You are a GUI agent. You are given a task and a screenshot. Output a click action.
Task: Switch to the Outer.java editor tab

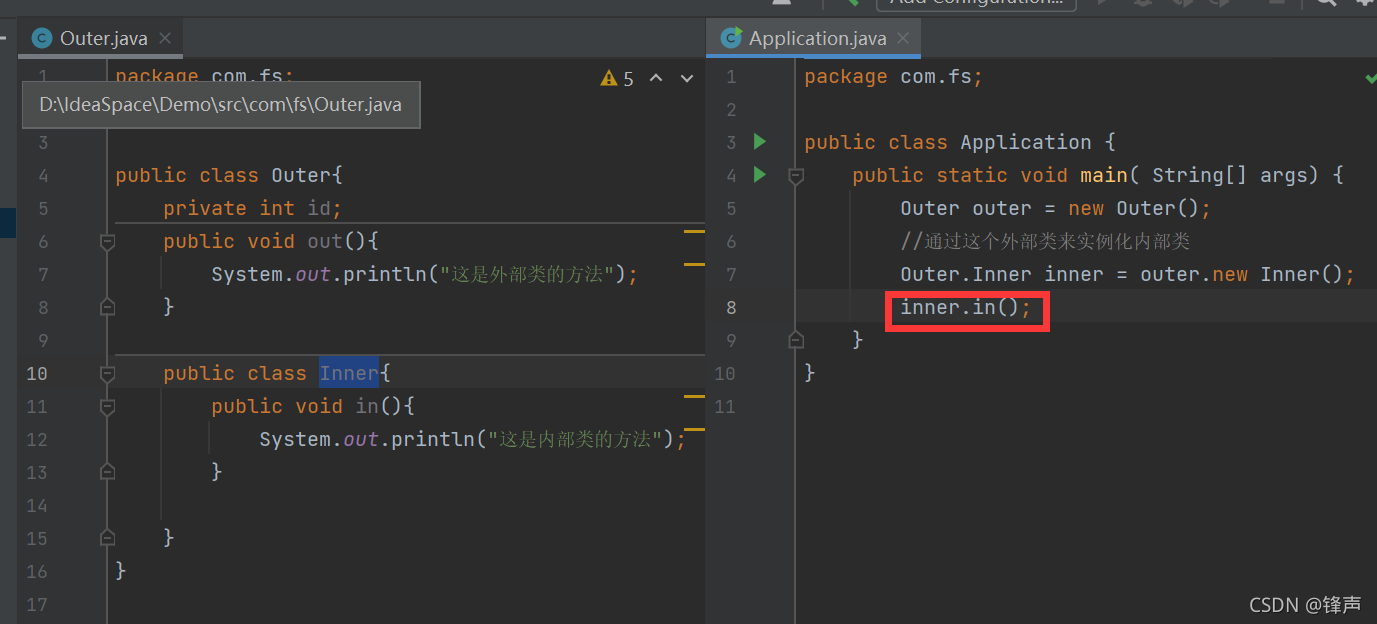(103, 38)
